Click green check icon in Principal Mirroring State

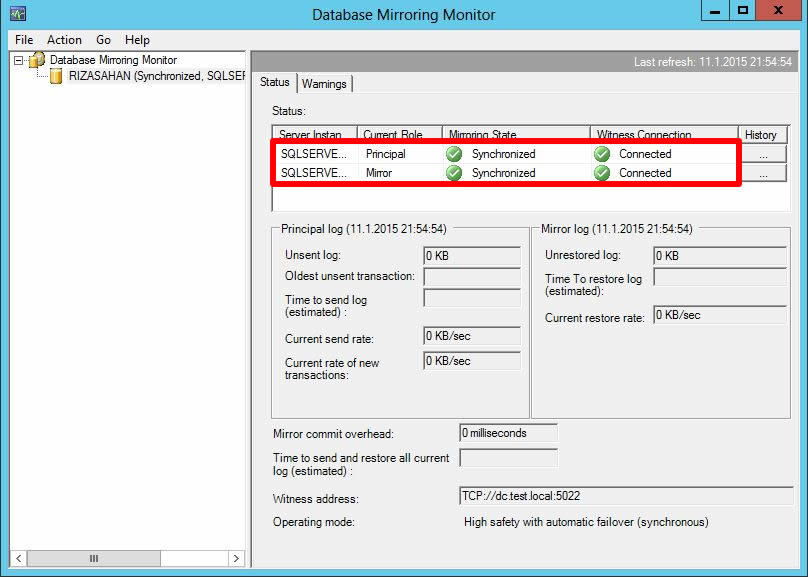coord(454,154)
